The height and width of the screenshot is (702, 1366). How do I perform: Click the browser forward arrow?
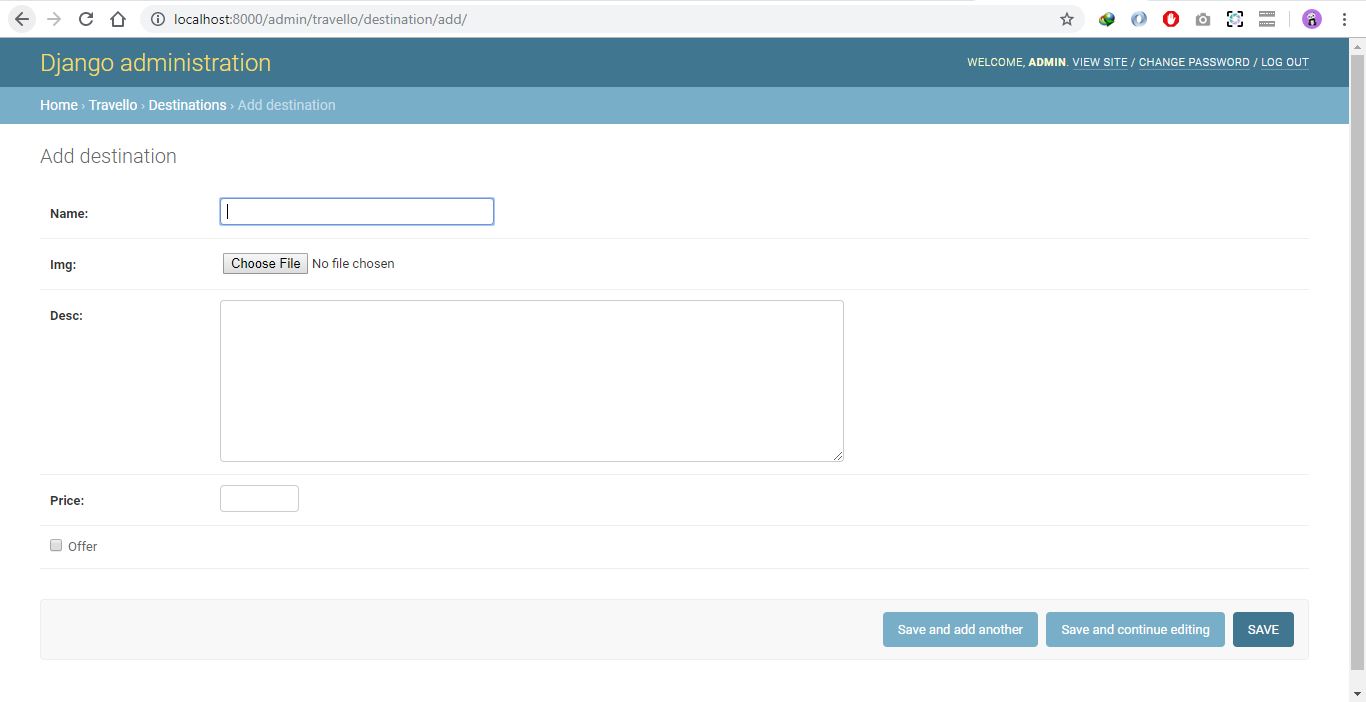pyautogui.click(x=54, y=19)
